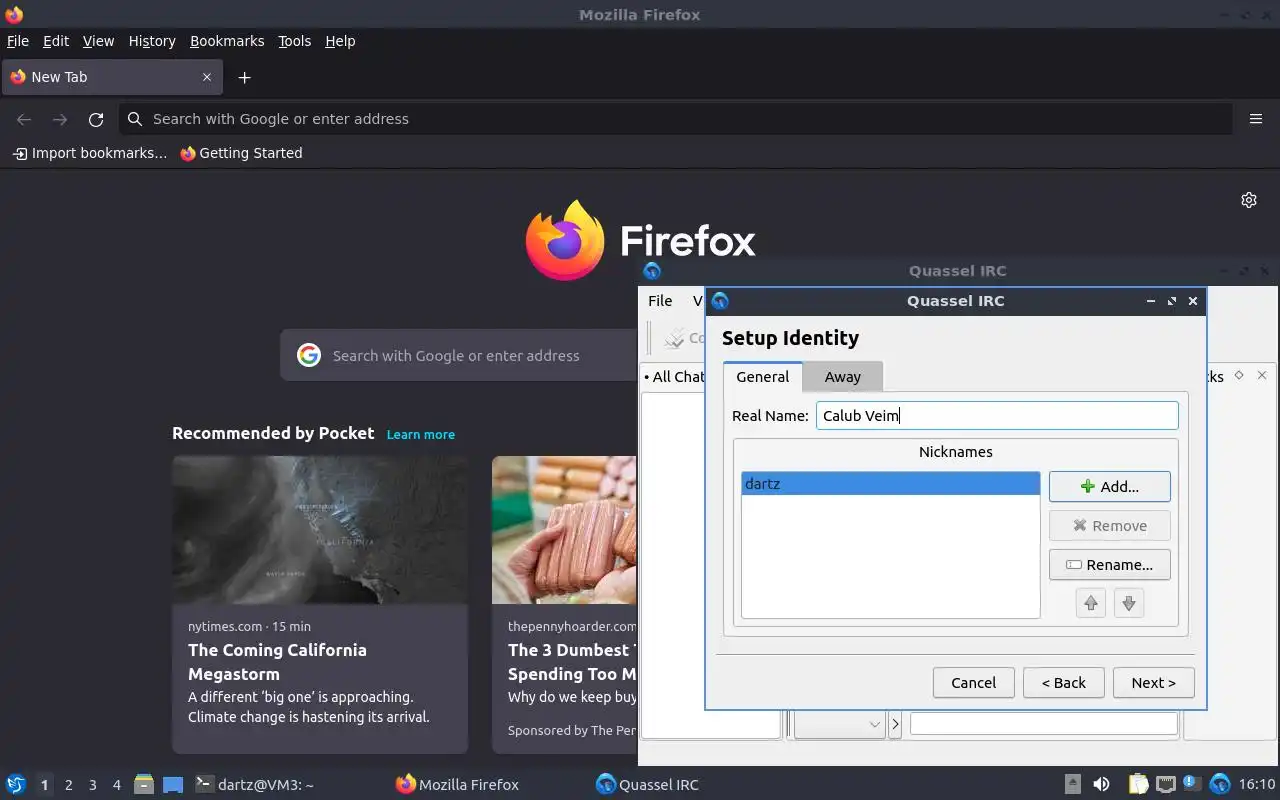The height and width of the screenshot is (800, 1280).
Task: Open Getting Started bookmark
Action: click(241, 153)
